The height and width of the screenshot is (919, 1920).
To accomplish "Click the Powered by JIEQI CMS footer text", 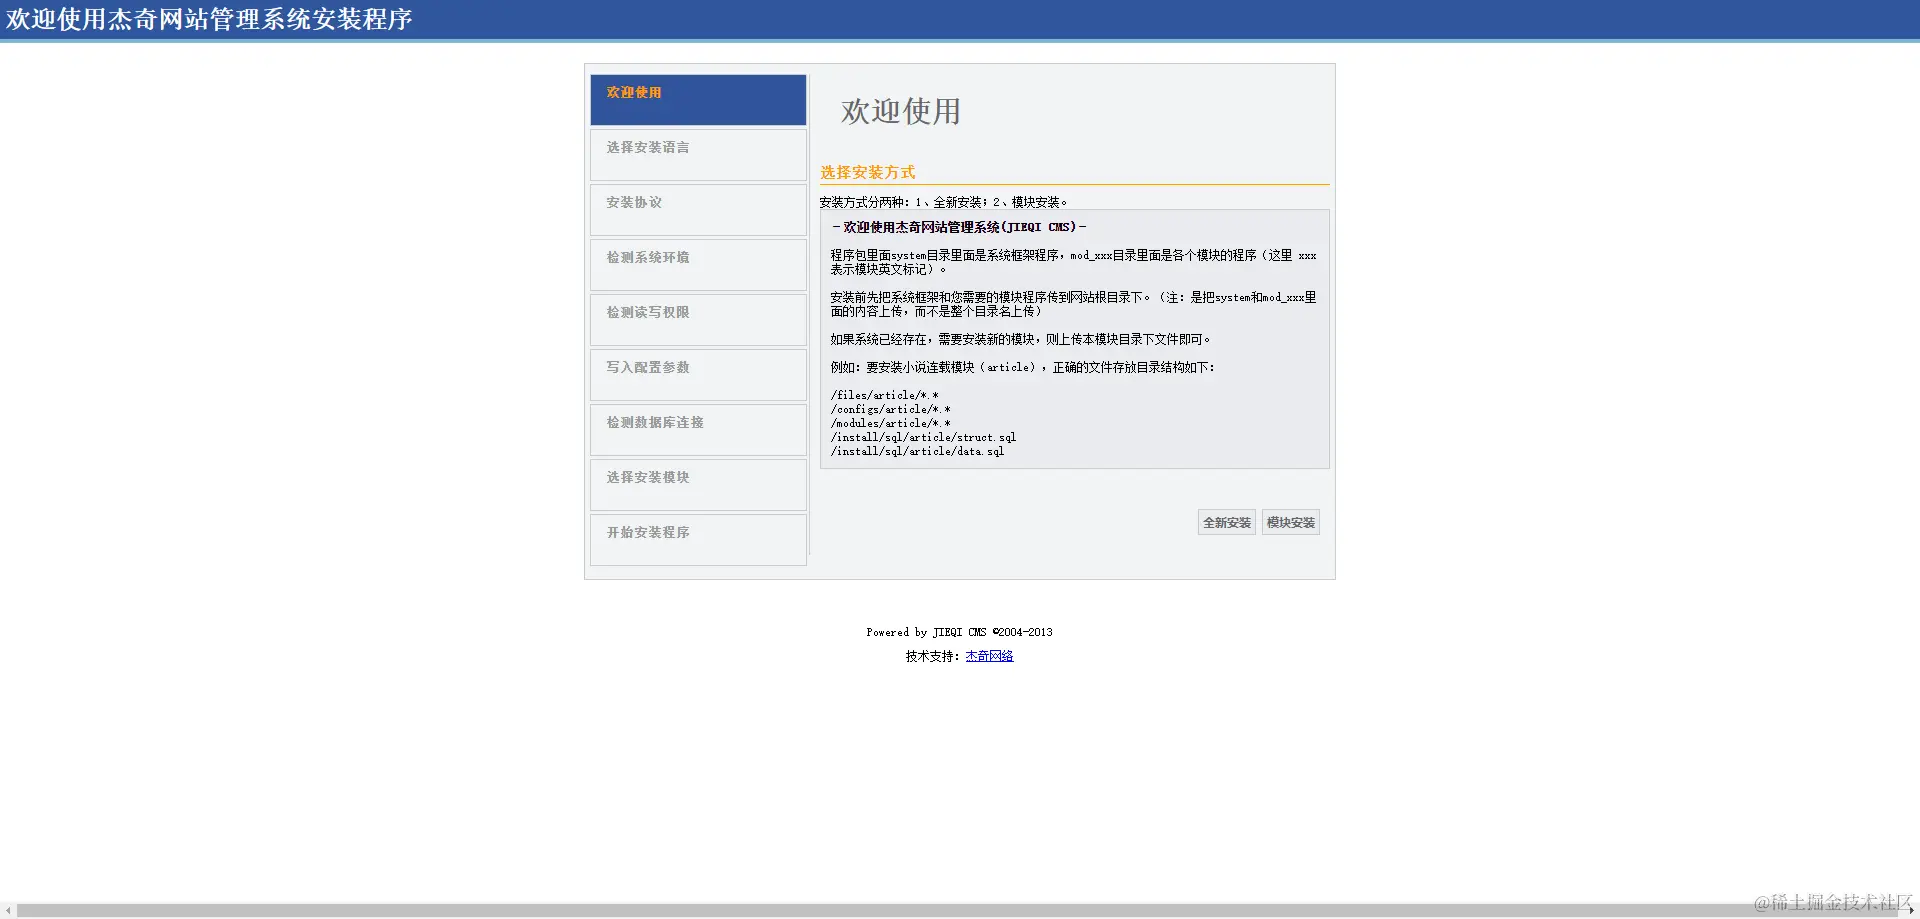I will point(959,632).
